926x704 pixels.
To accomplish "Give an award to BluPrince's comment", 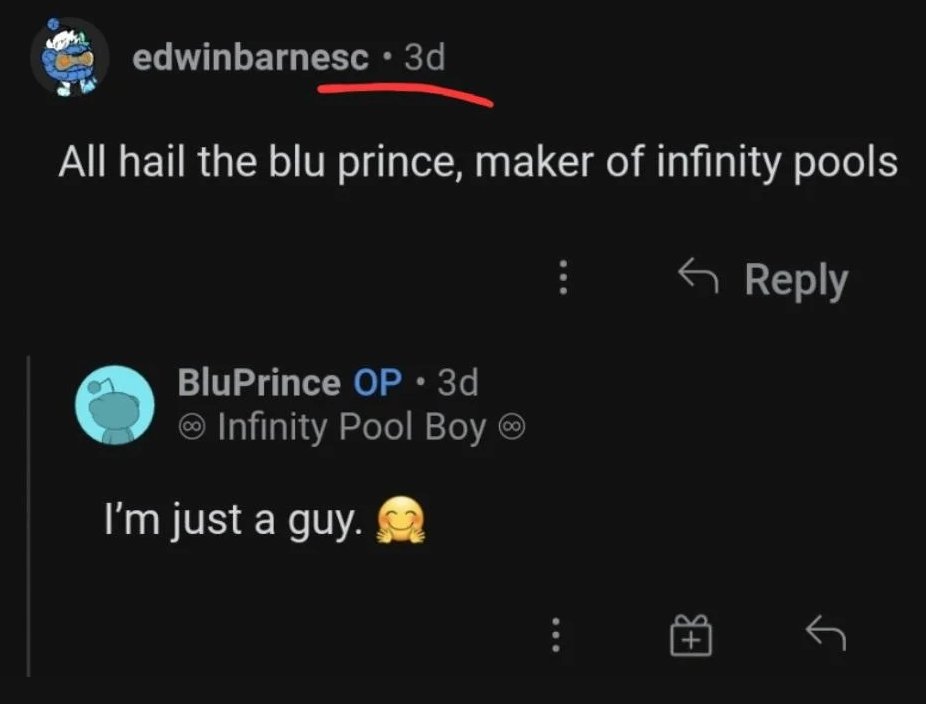I will (x=691, y=634).
